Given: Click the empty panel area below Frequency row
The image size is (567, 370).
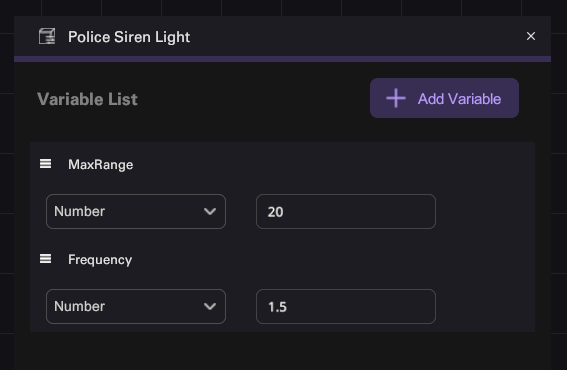Looking at the screenshot, I should point(282,351).
